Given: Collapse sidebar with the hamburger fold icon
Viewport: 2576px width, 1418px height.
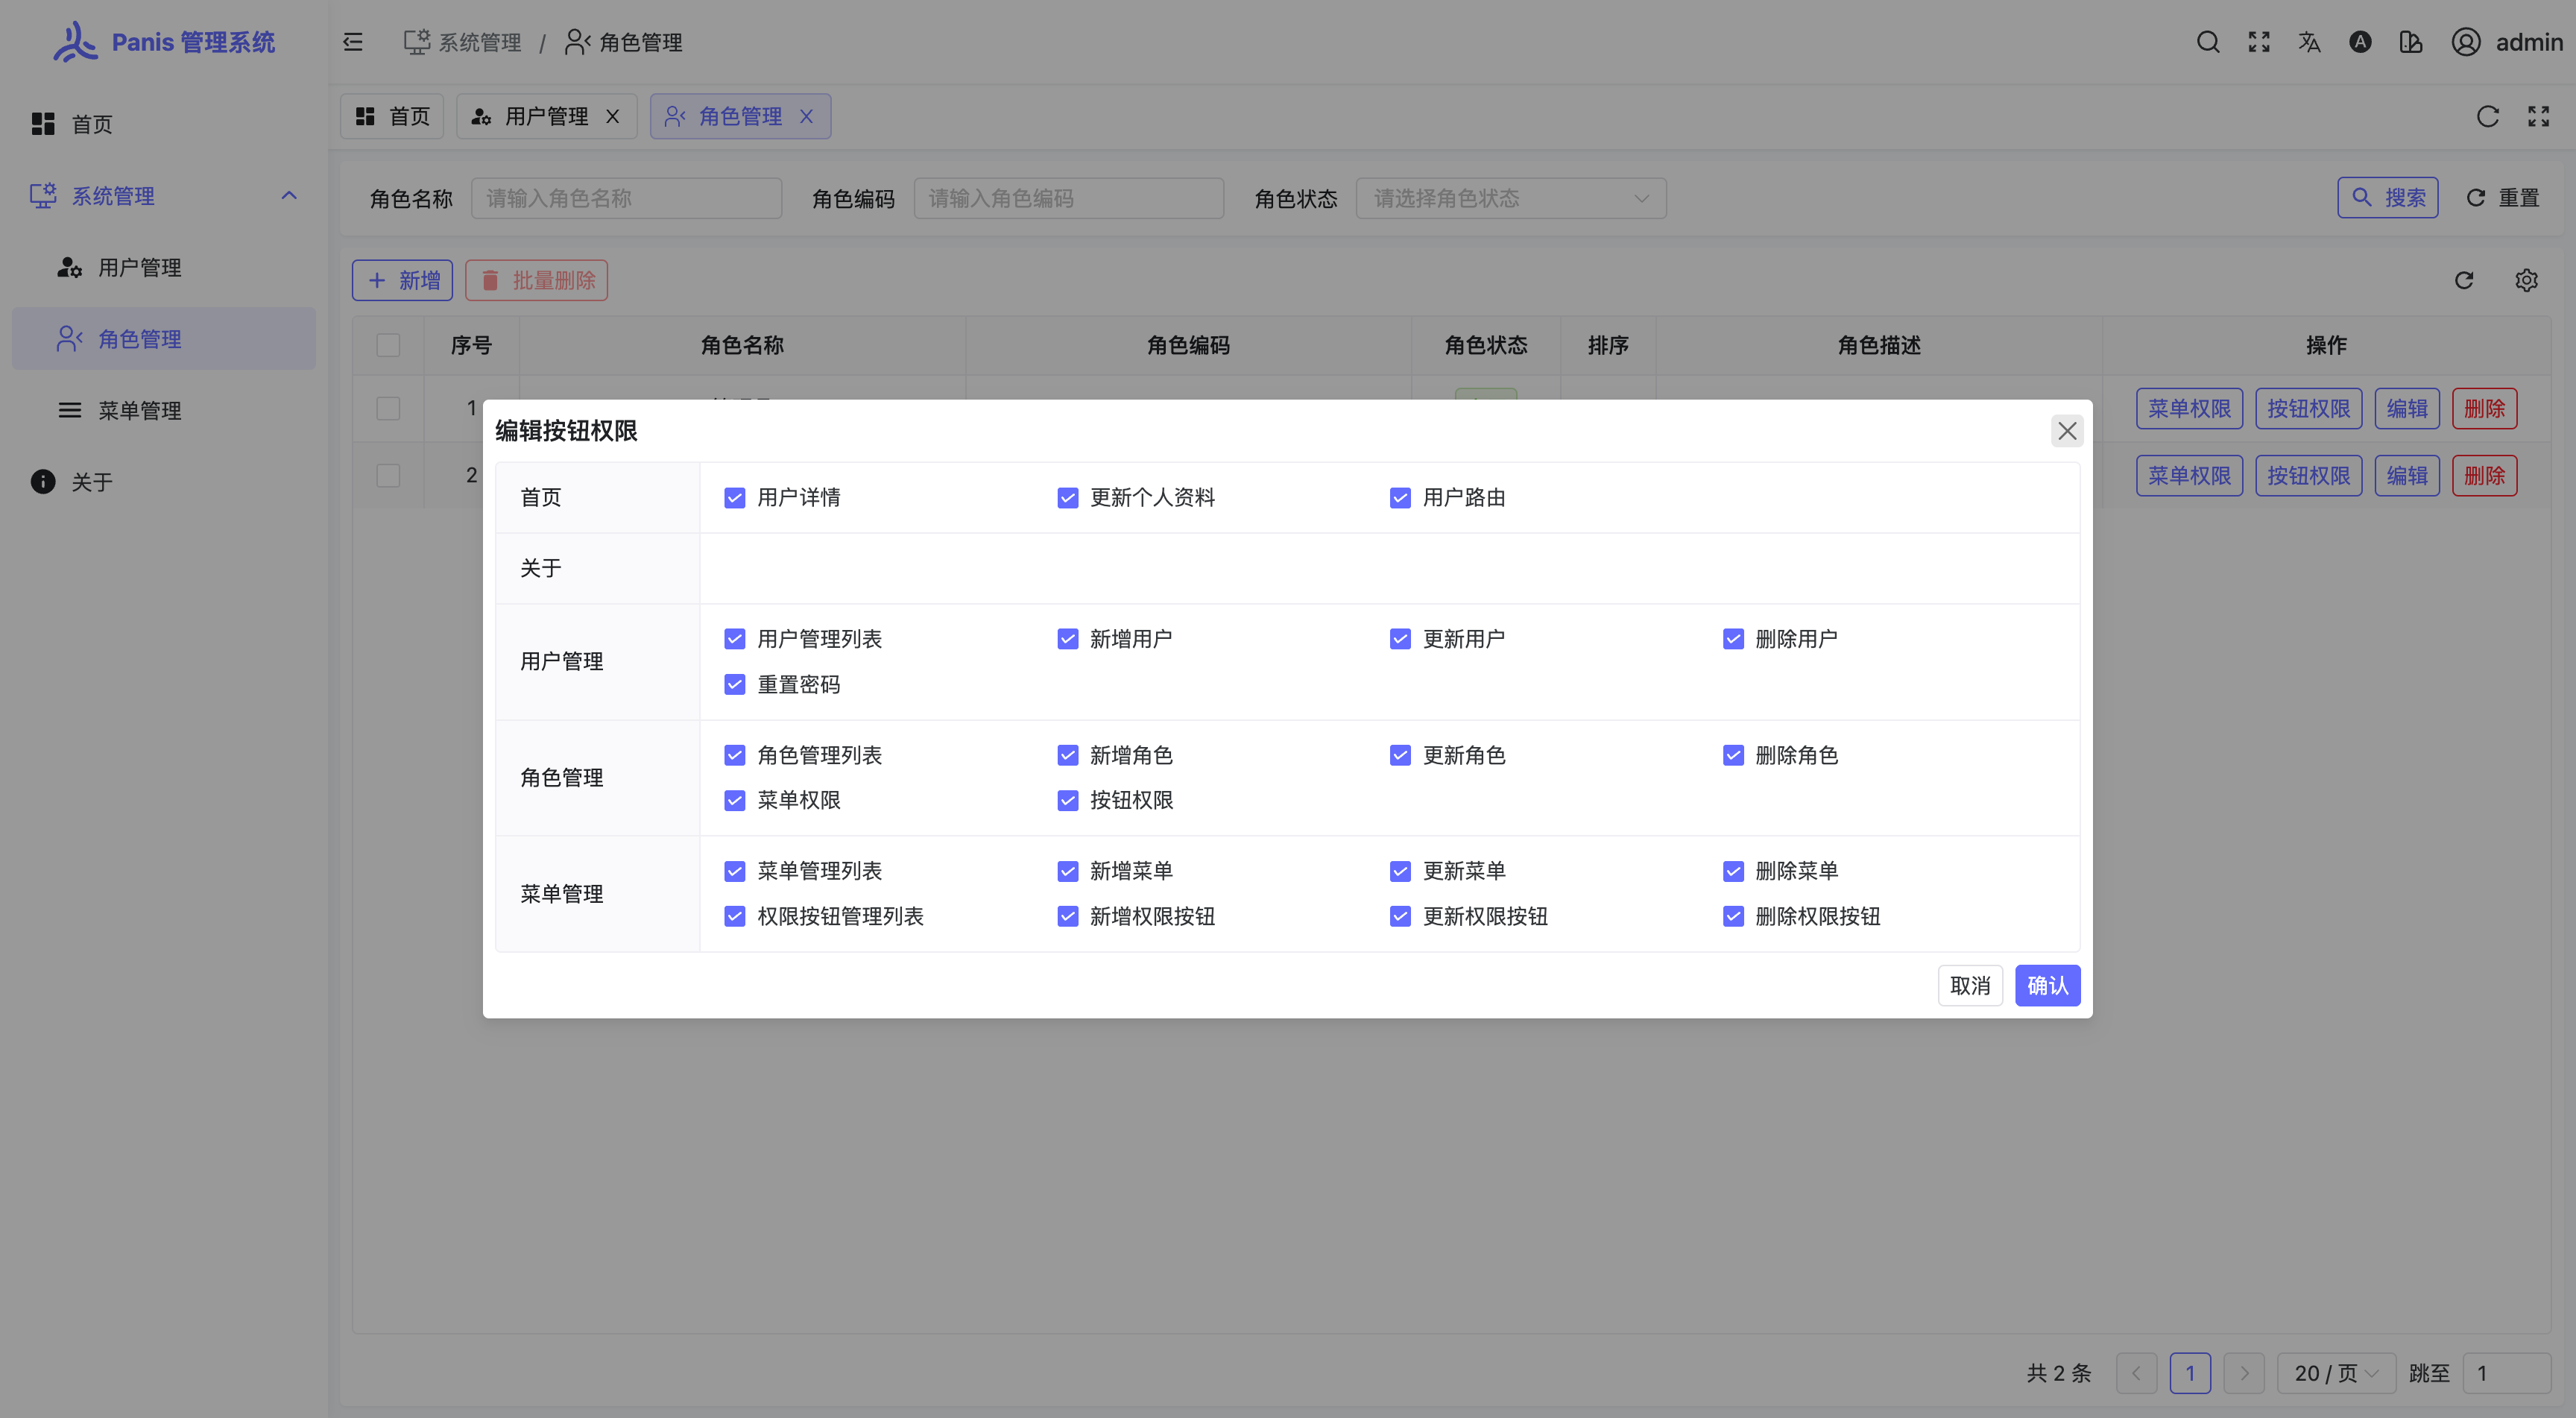Looking at the screenshot, I should pyautogui.click(x=353, y=42).
